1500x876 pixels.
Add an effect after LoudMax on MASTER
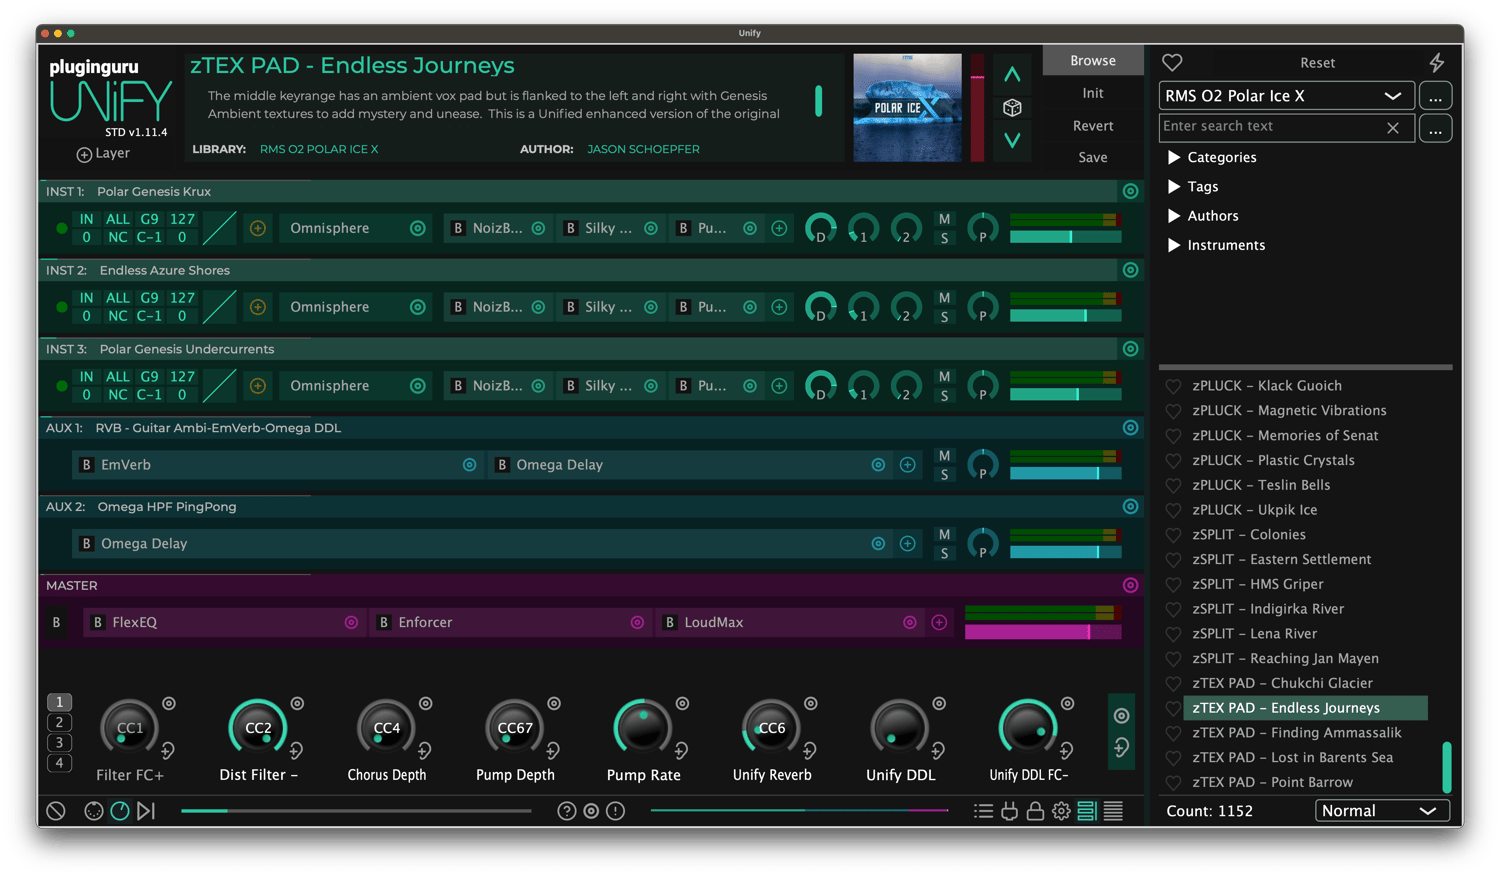coord(939,623)
